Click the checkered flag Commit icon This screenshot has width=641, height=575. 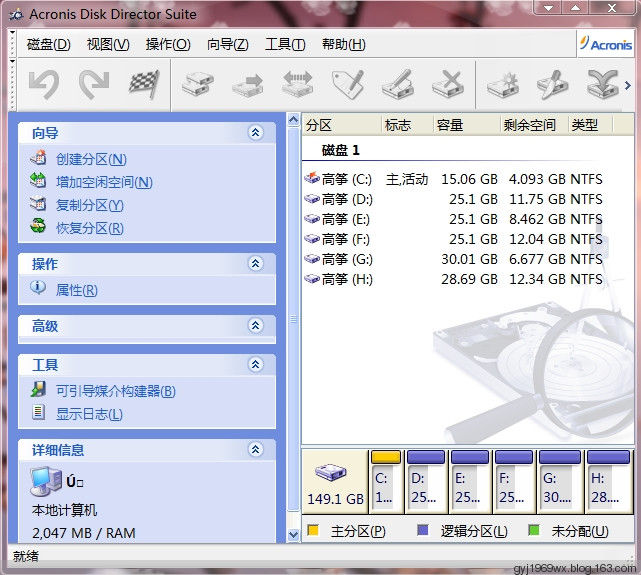tap(144, 85)
